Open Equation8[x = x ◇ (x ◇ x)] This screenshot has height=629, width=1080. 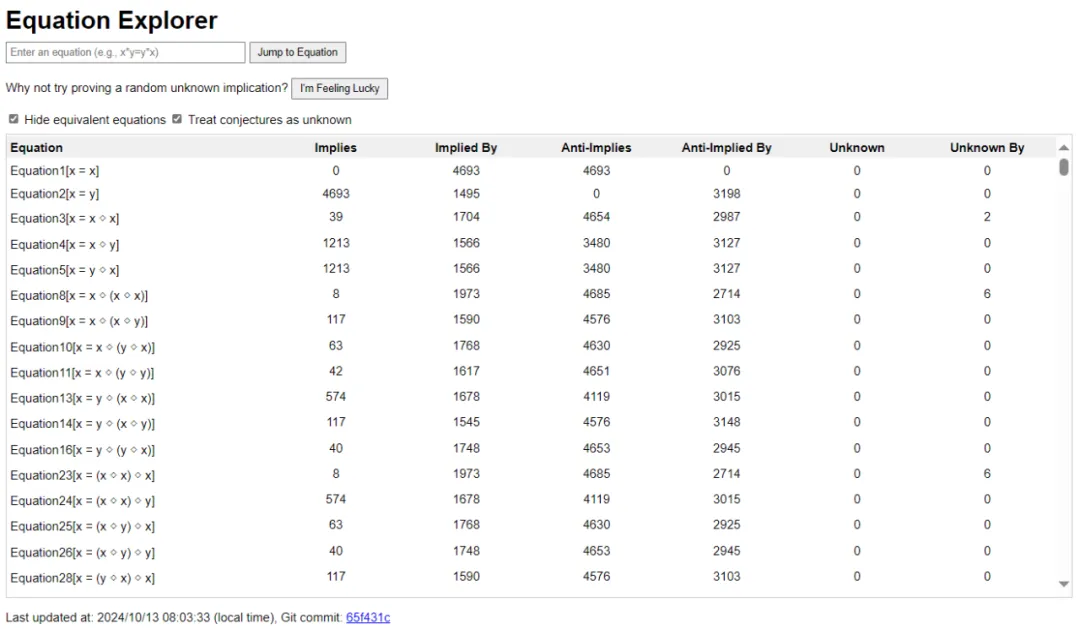[x=79, y=296]
